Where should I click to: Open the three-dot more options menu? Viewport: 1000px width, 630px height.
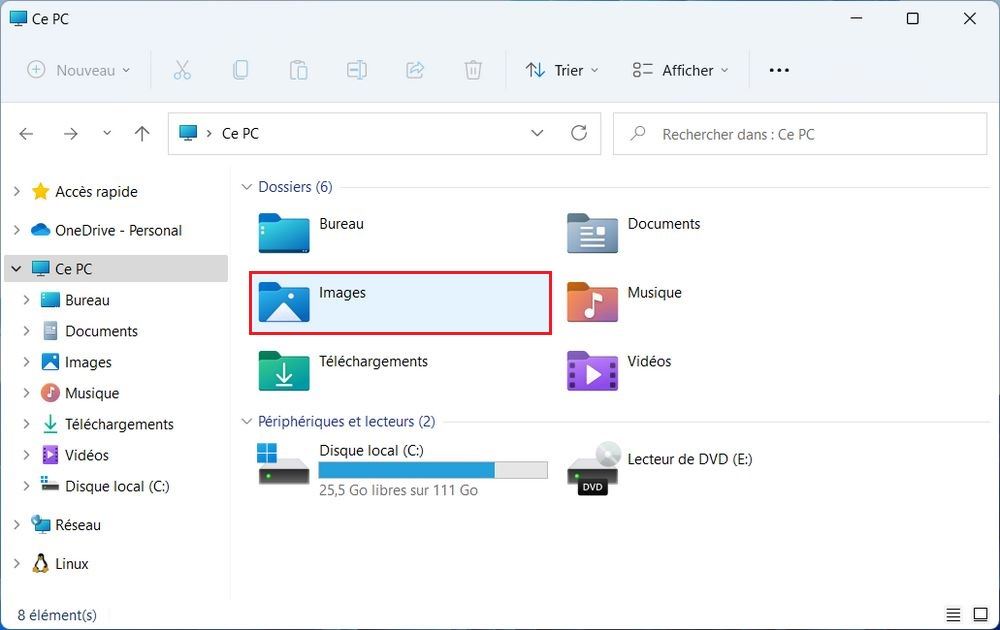tap(779, 70)
